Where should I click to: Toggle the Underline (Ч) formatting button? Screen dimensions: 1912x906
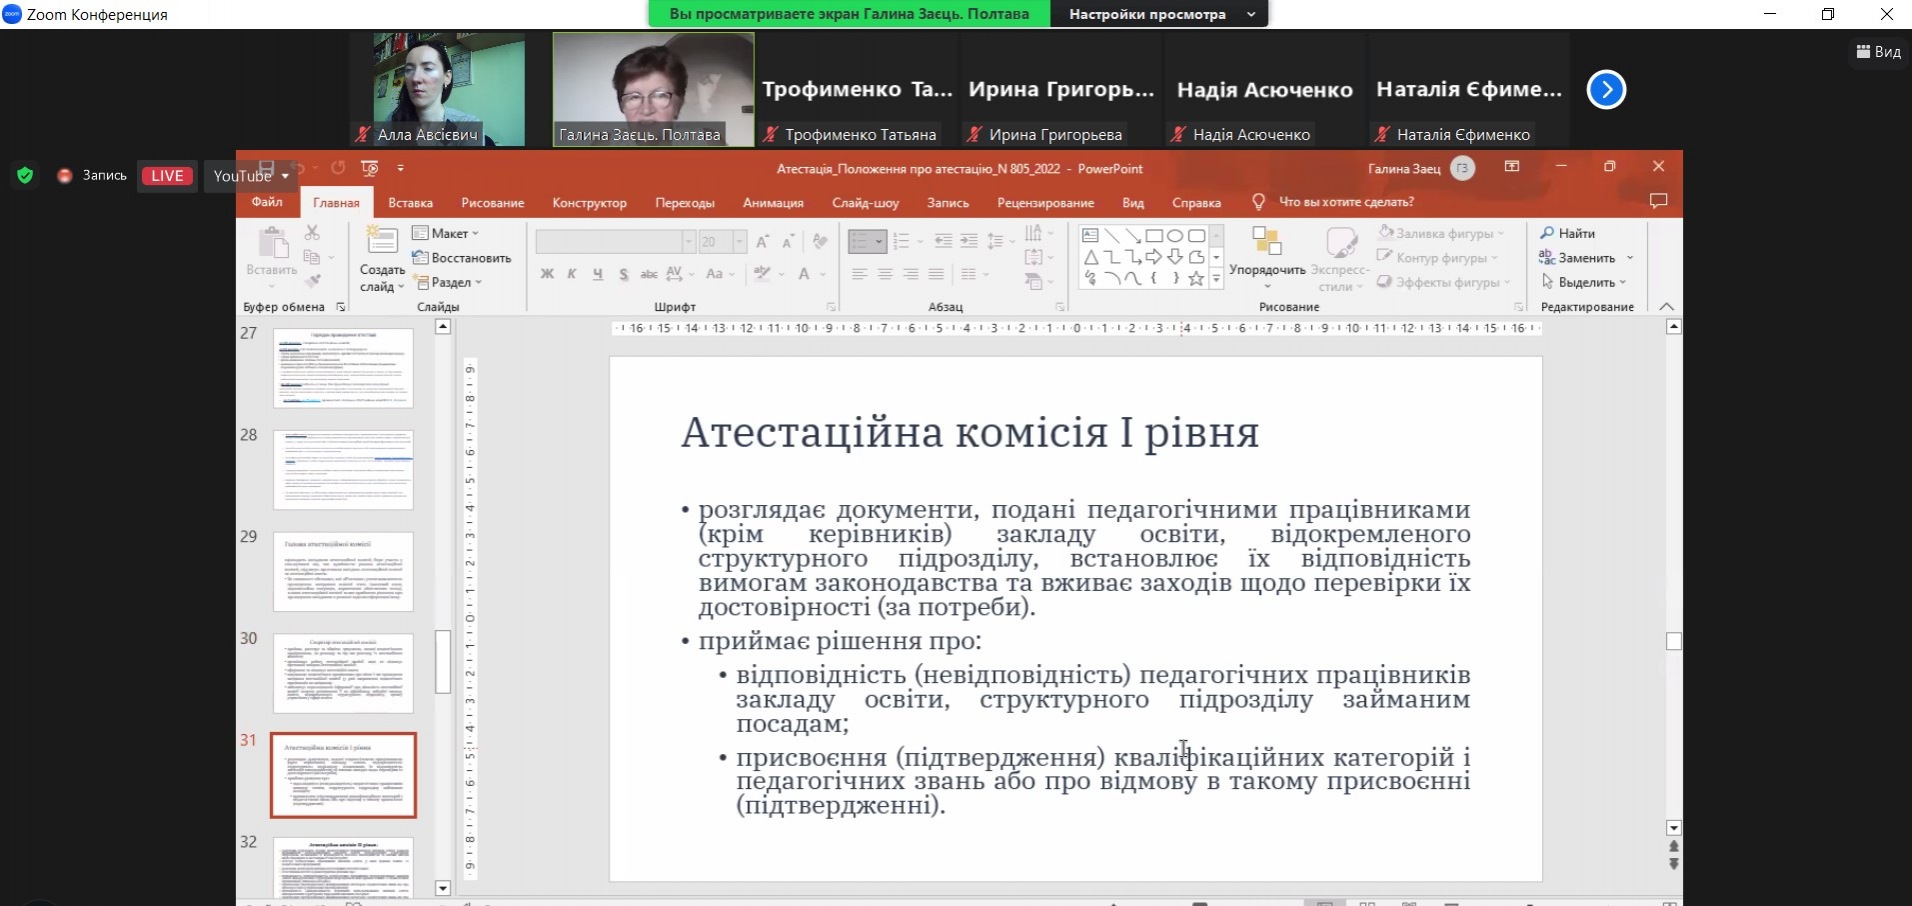click(x=597, y=274)
